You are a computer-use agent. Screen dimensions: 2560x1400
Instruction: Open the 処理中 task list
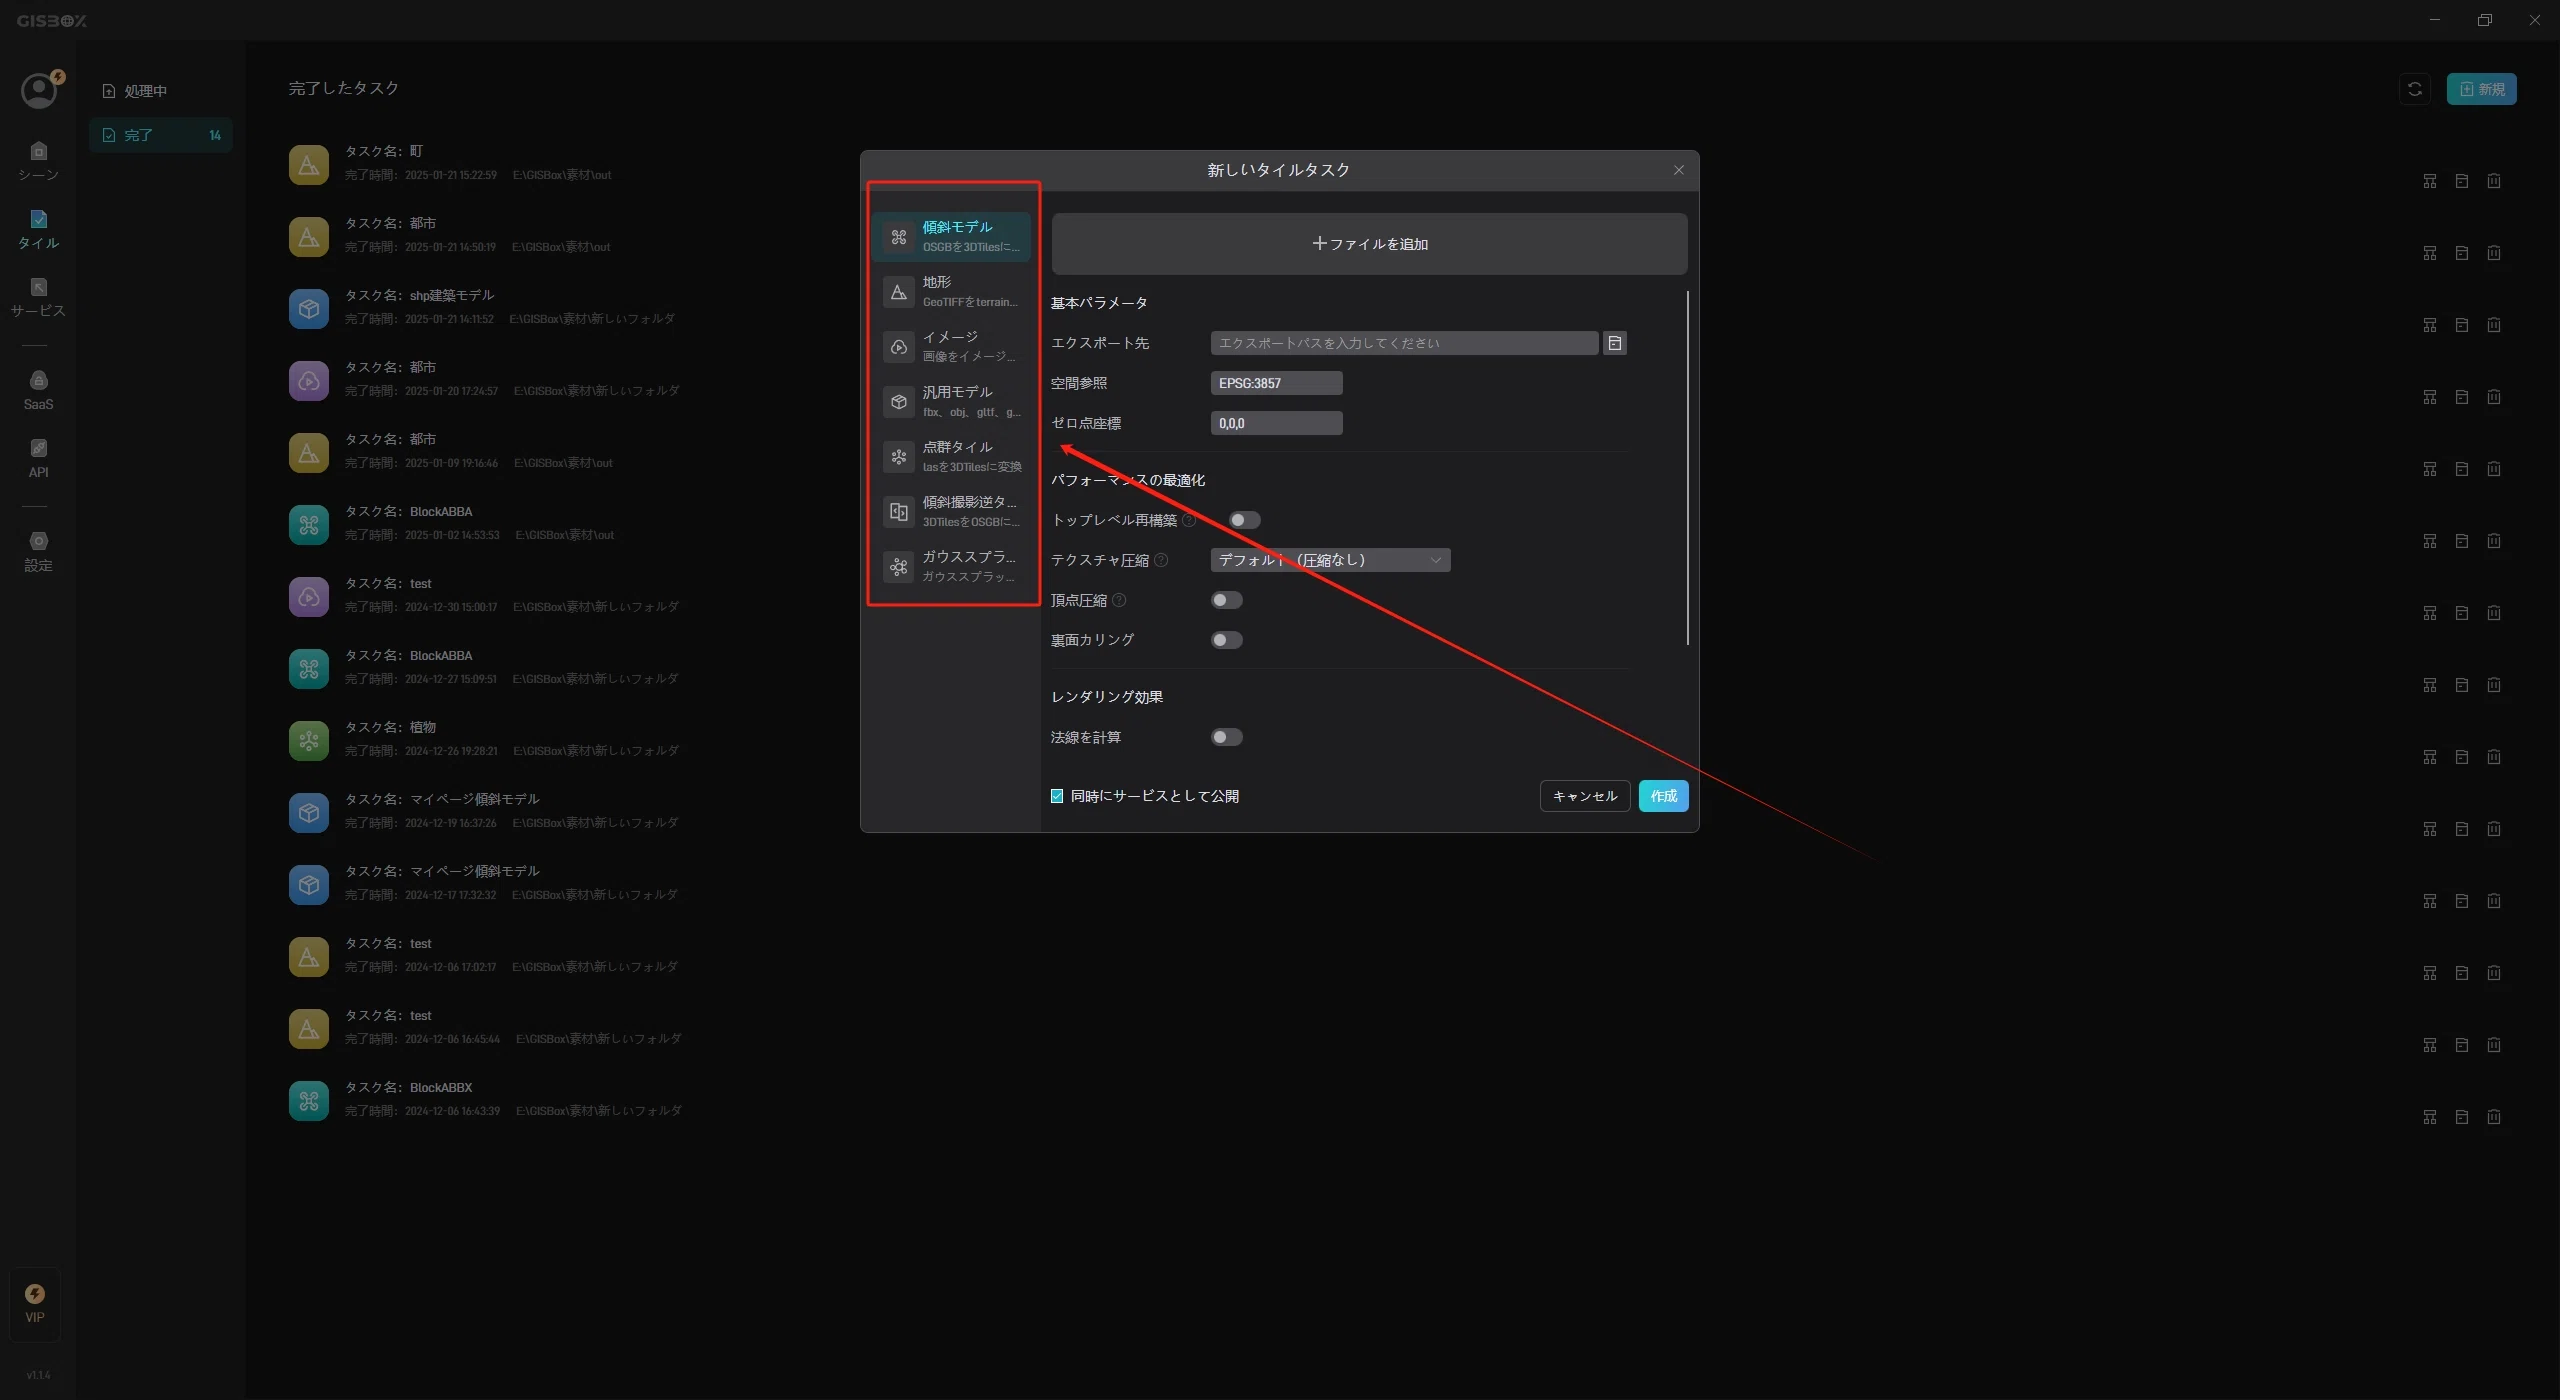161,91
